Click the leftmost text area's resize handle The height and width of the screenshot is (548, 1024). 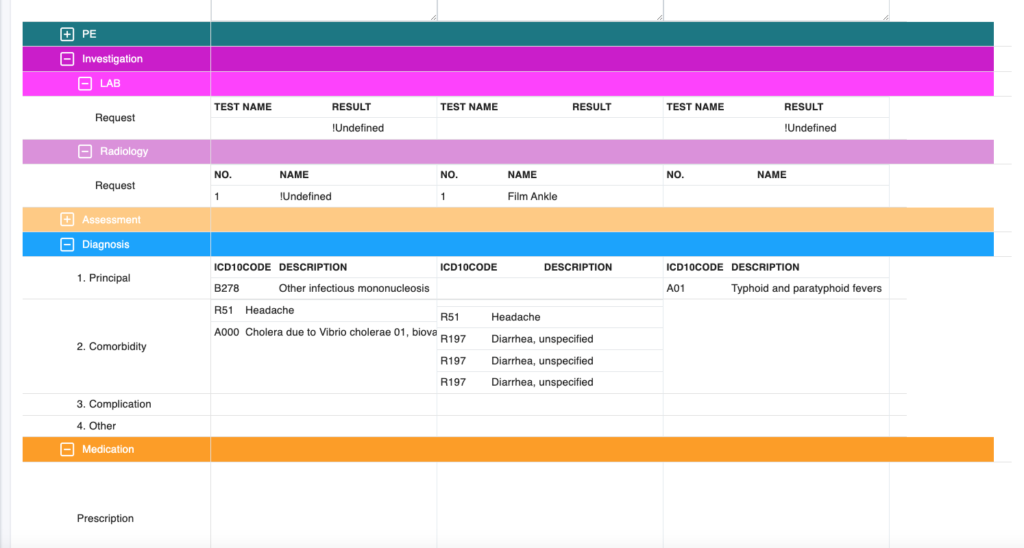click(x=433, y=16)
